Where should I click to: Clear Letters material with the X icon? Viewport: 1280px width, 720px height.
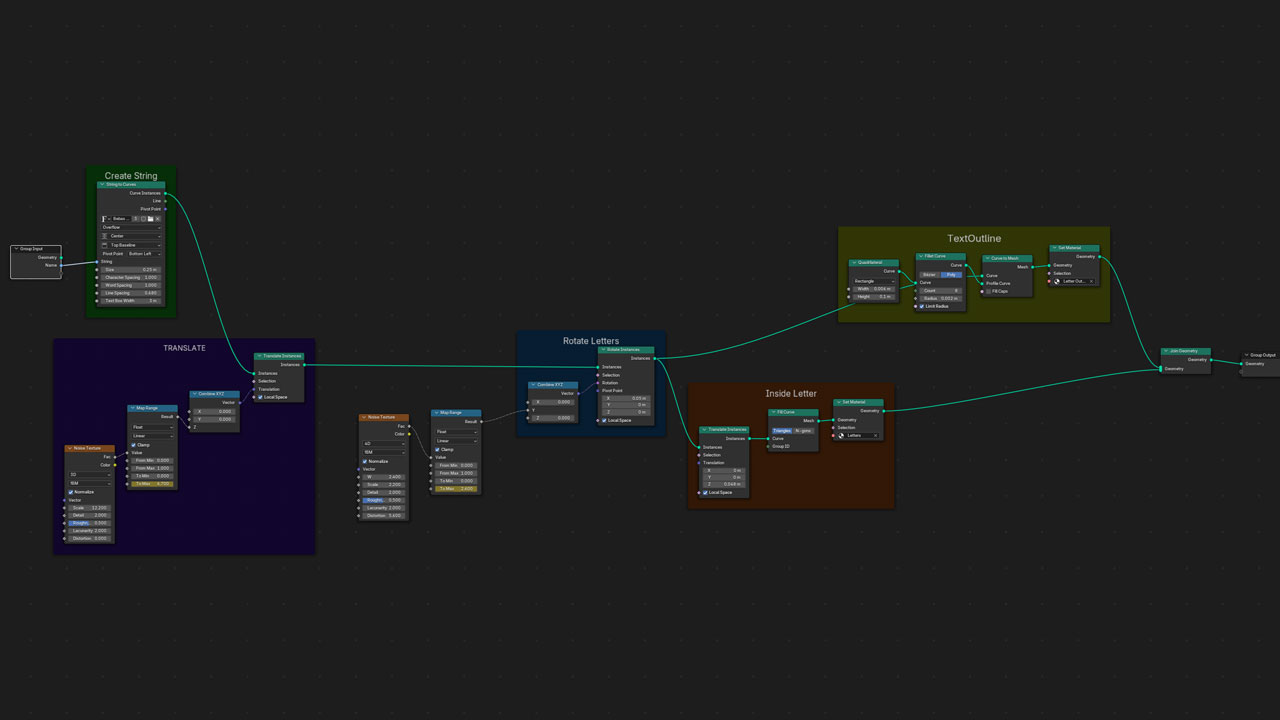click(x=875, y=435)
